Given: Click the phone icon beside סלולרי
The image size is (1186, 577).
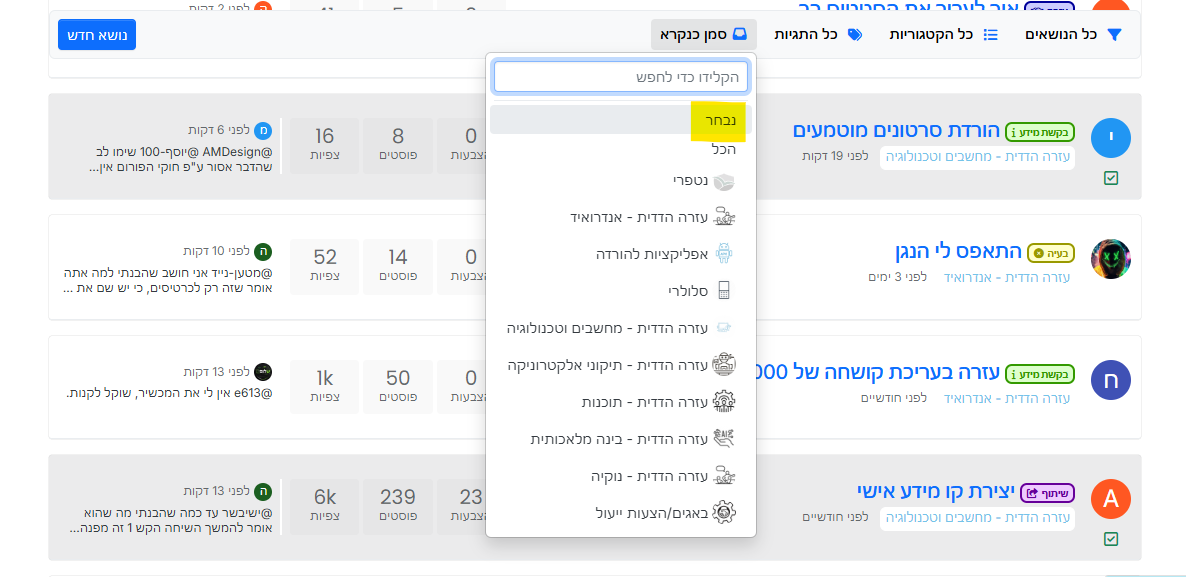Looking at the screenshot, I should [x=724, y=291].
